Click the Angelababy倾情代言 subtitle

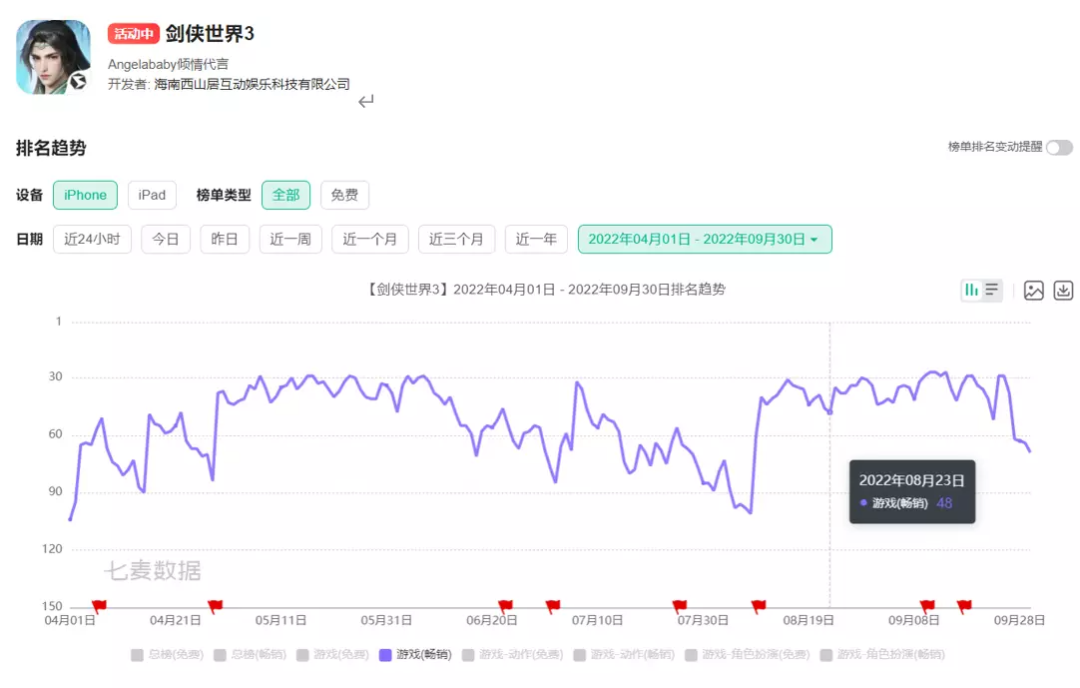pos(168,64)
